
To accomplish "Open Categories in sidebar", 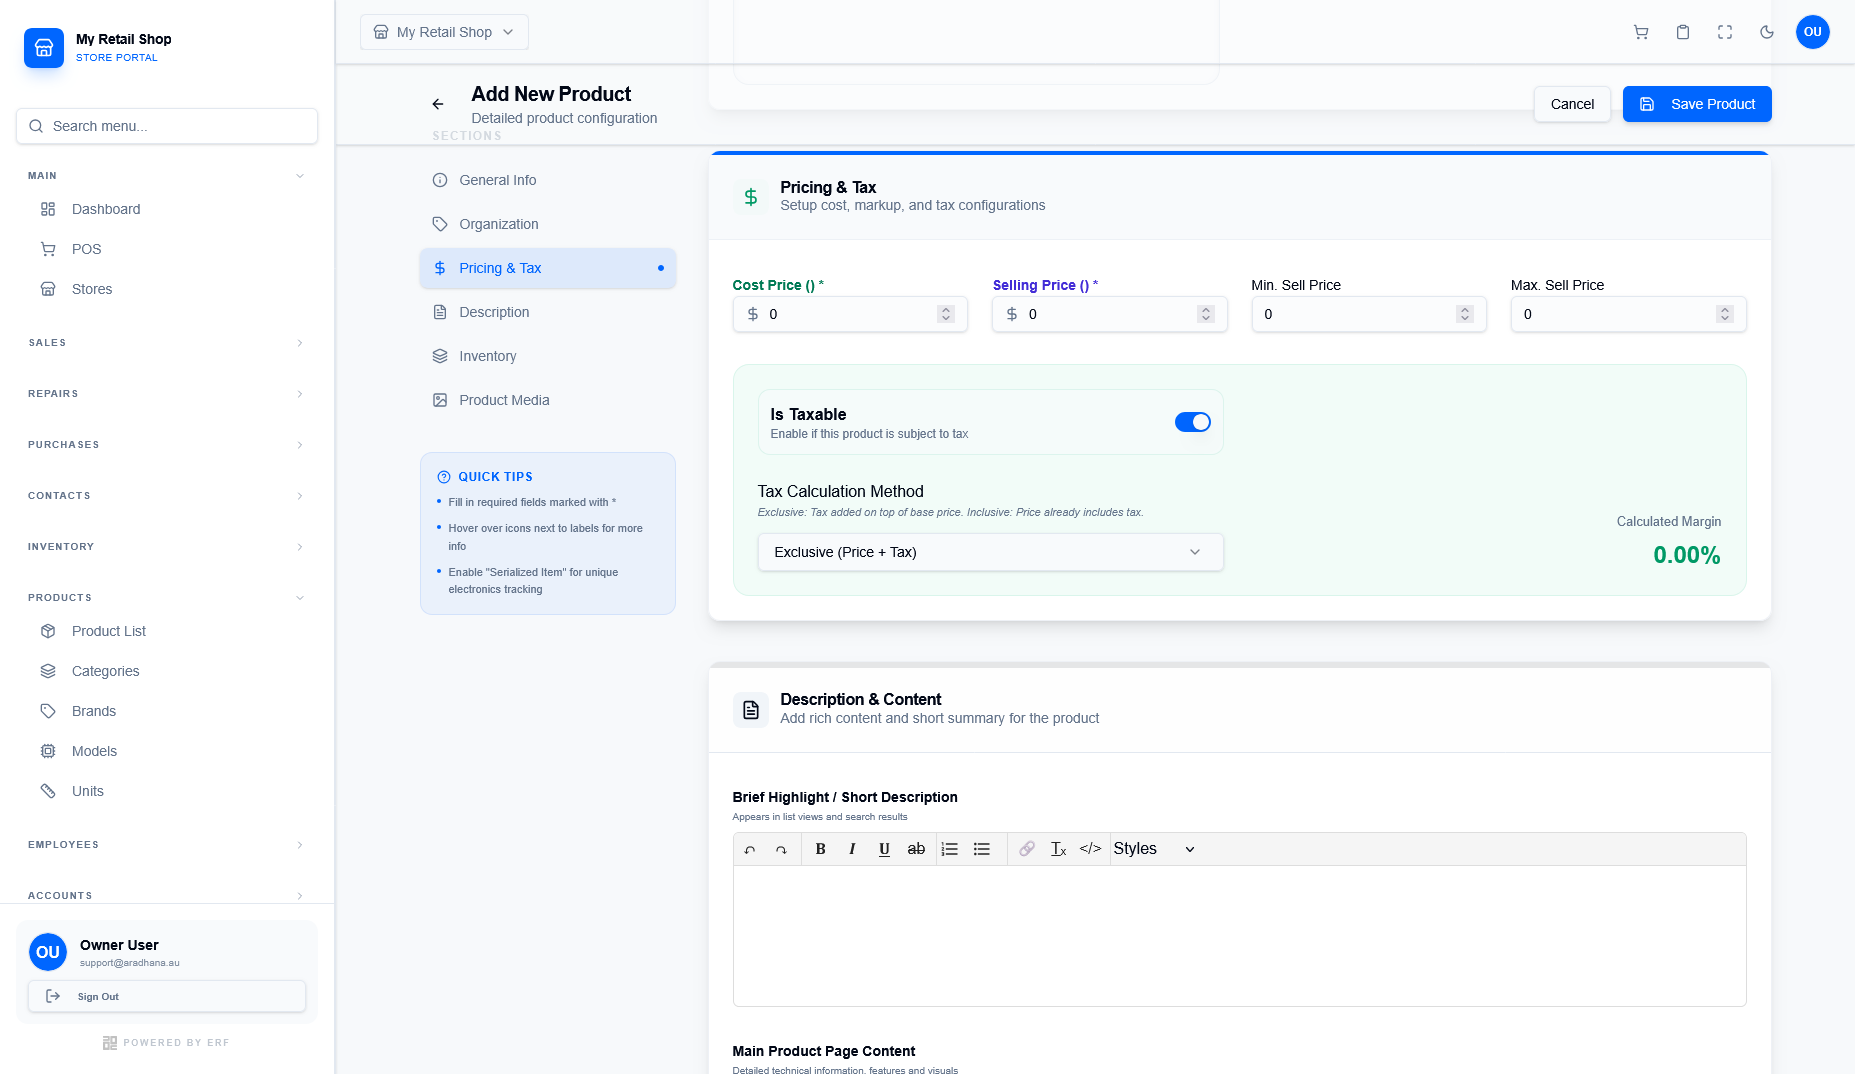I will [167, 671].
